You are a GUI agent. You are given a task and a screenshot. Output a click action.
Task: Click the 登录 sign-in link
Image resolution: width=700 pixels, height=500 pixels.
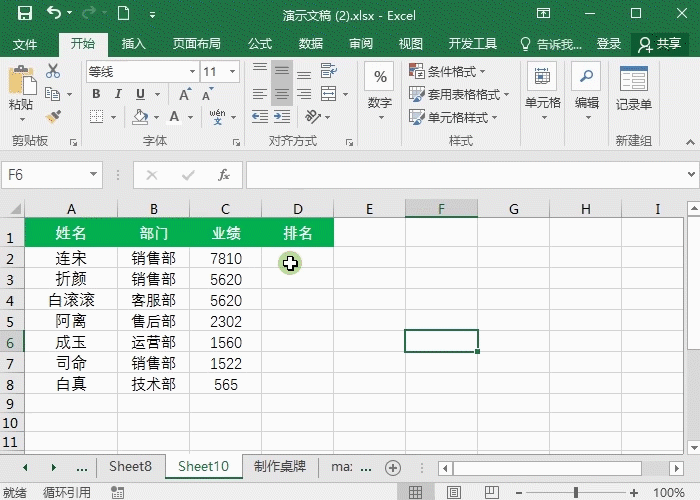[609, 44]
